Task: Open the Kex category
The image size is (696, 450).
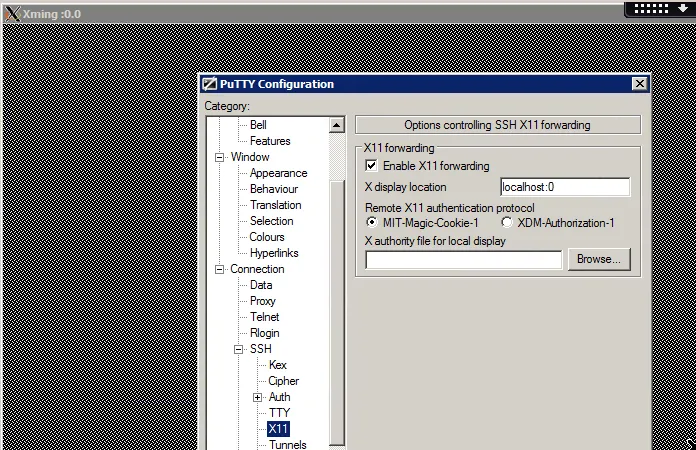Action: (278, 364)
